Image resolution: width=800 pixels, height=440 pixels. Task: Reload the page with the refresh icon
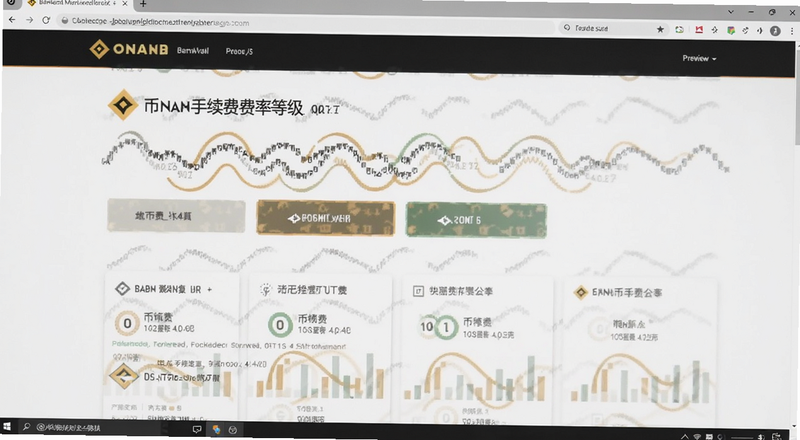tap(46, 20)
